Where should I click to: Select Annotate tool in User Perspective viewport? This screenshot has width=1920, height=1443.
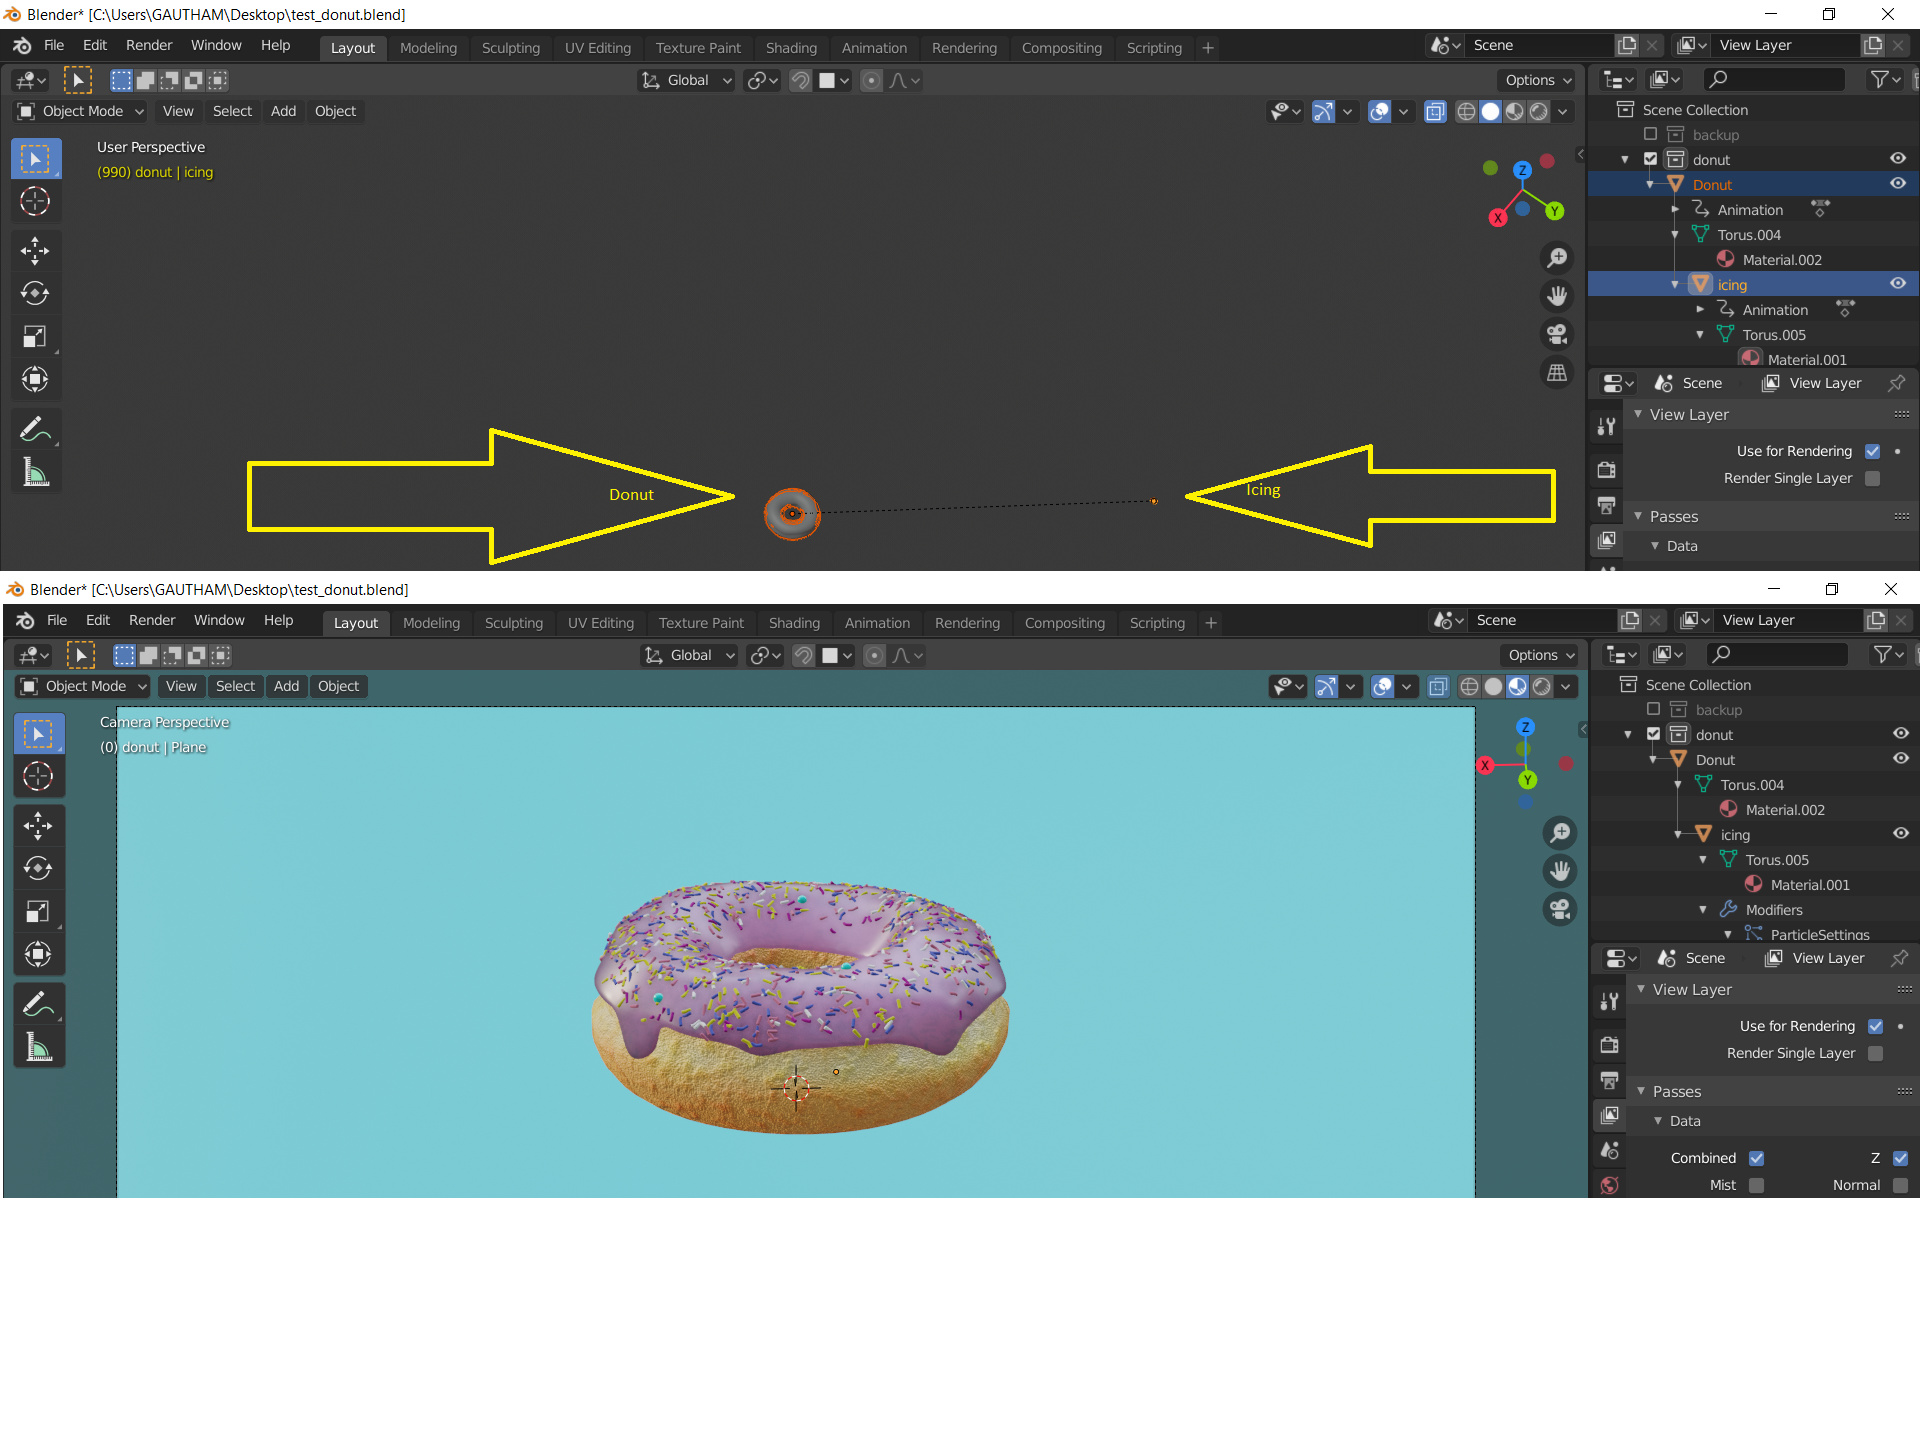tap(35, 430)
